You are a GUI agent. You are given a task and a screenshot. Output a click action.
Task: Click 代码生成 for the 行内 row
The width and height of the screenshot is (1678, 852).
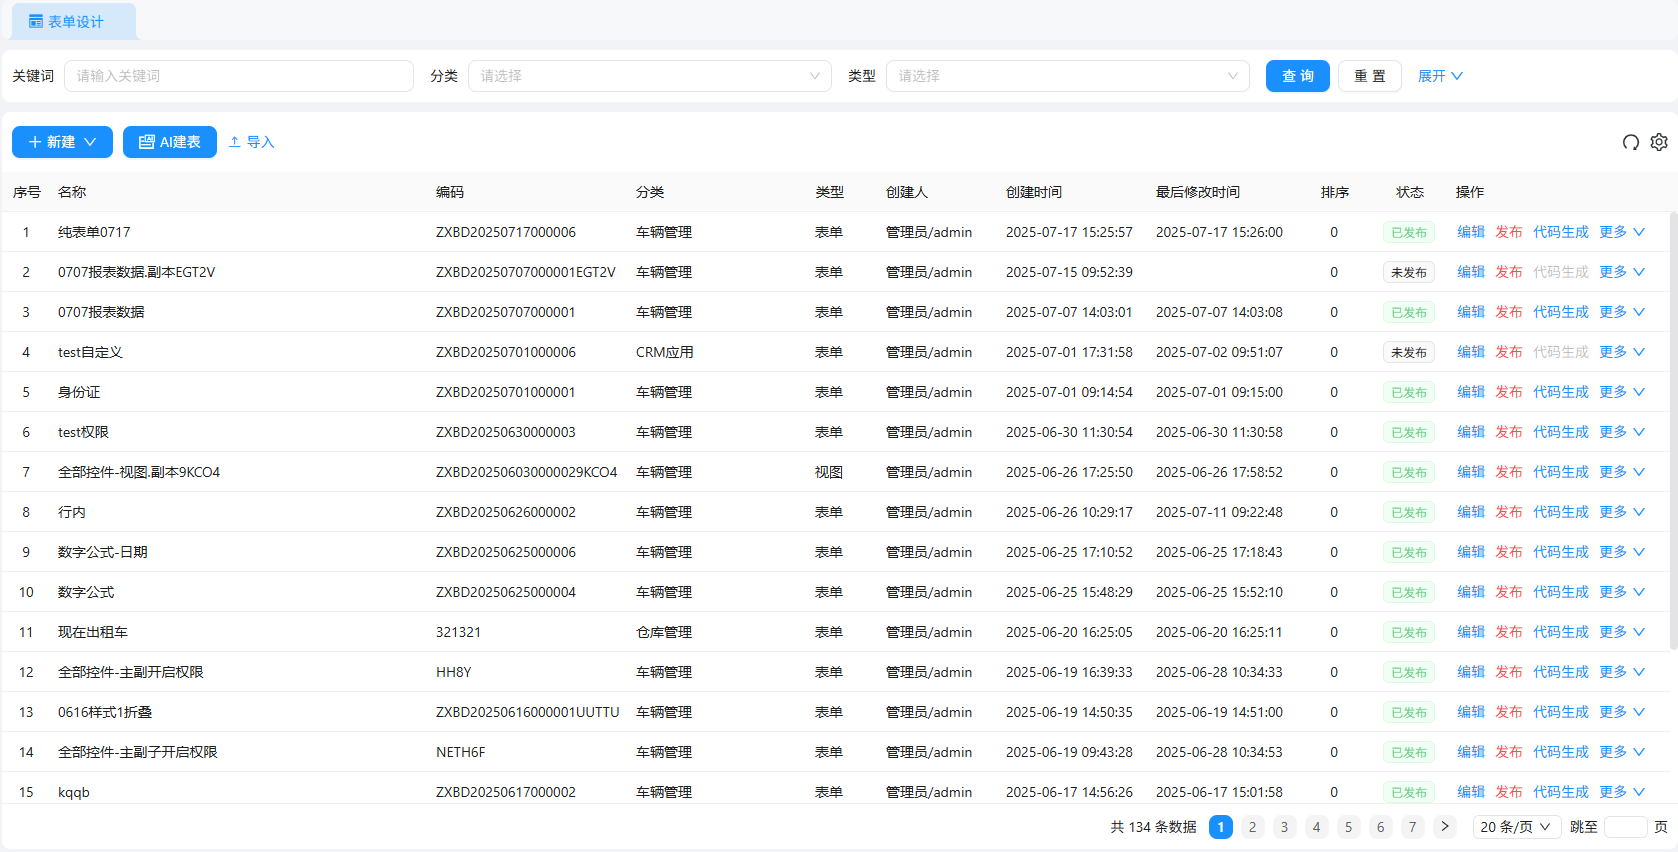(x=1560, y=512)
